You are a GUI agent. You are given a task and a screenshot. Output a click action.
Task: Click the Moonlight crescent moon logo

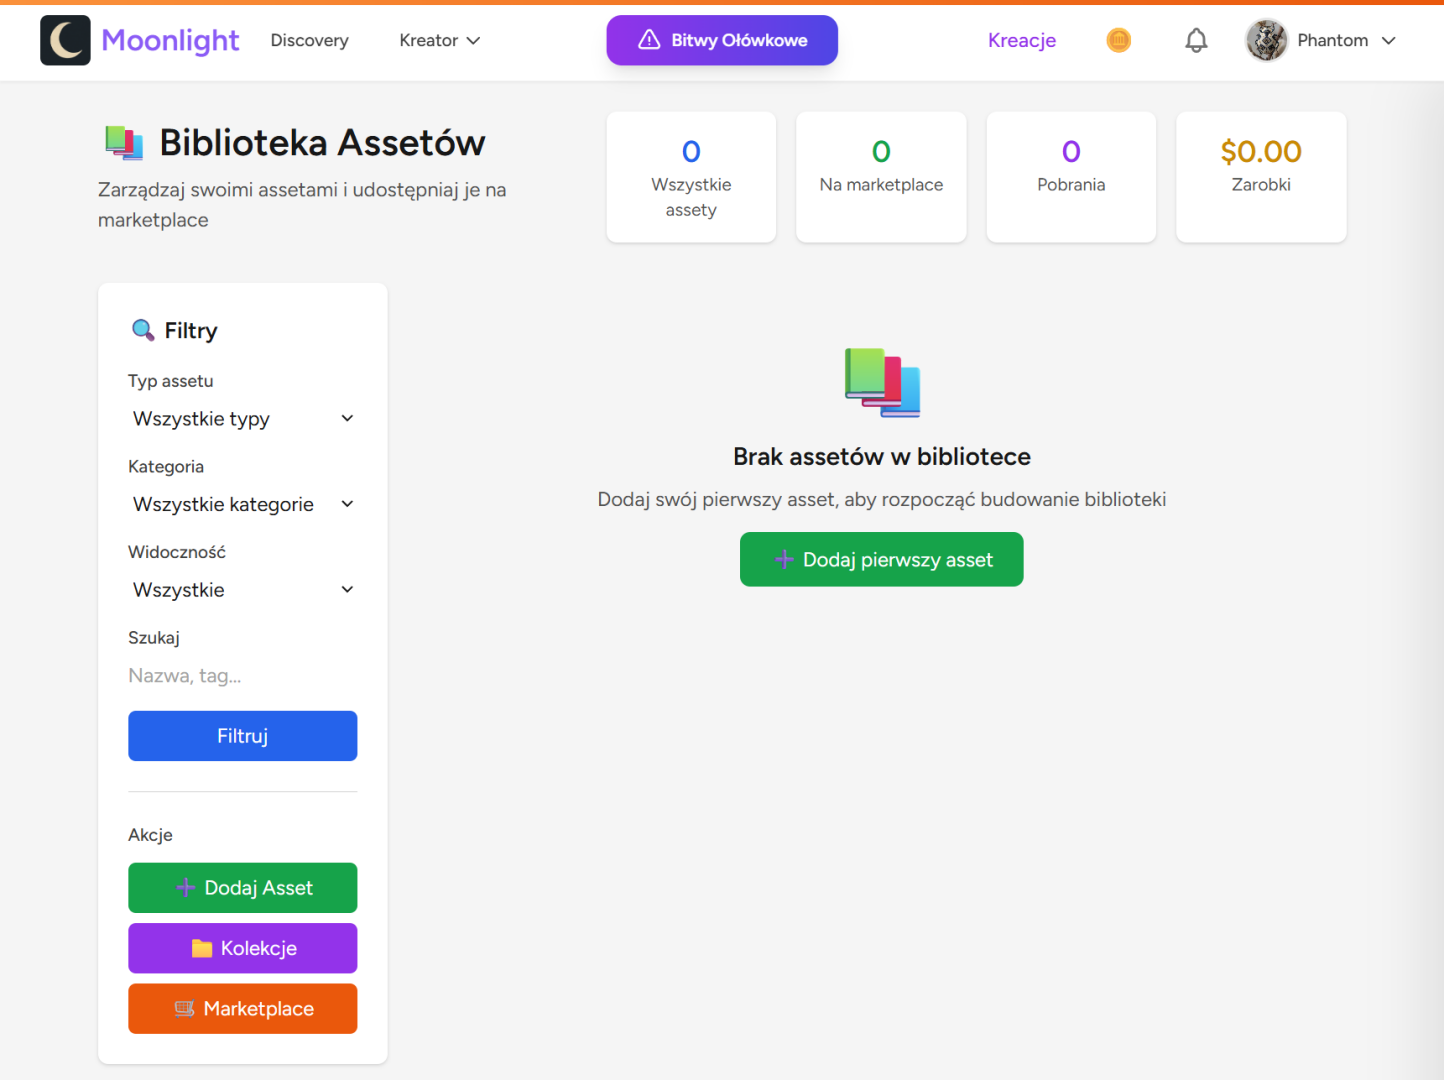[x=65, y=40]
